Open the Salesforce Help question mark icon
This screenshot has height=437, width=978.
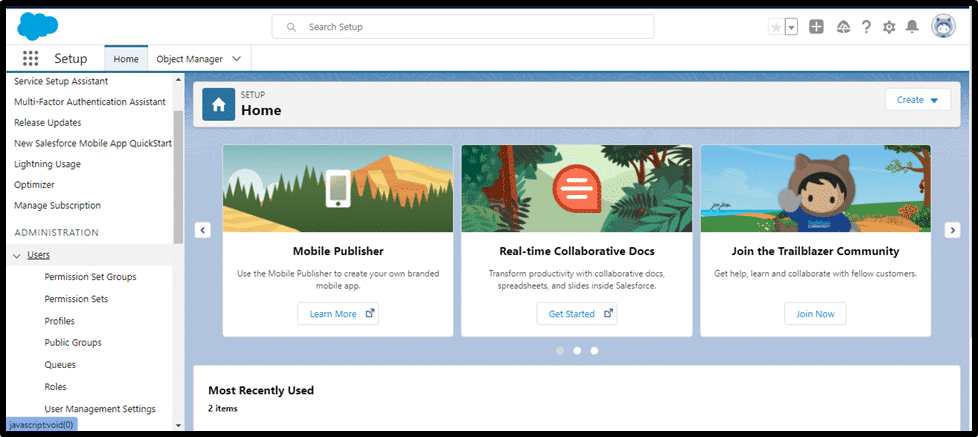(x=866, y=27)
